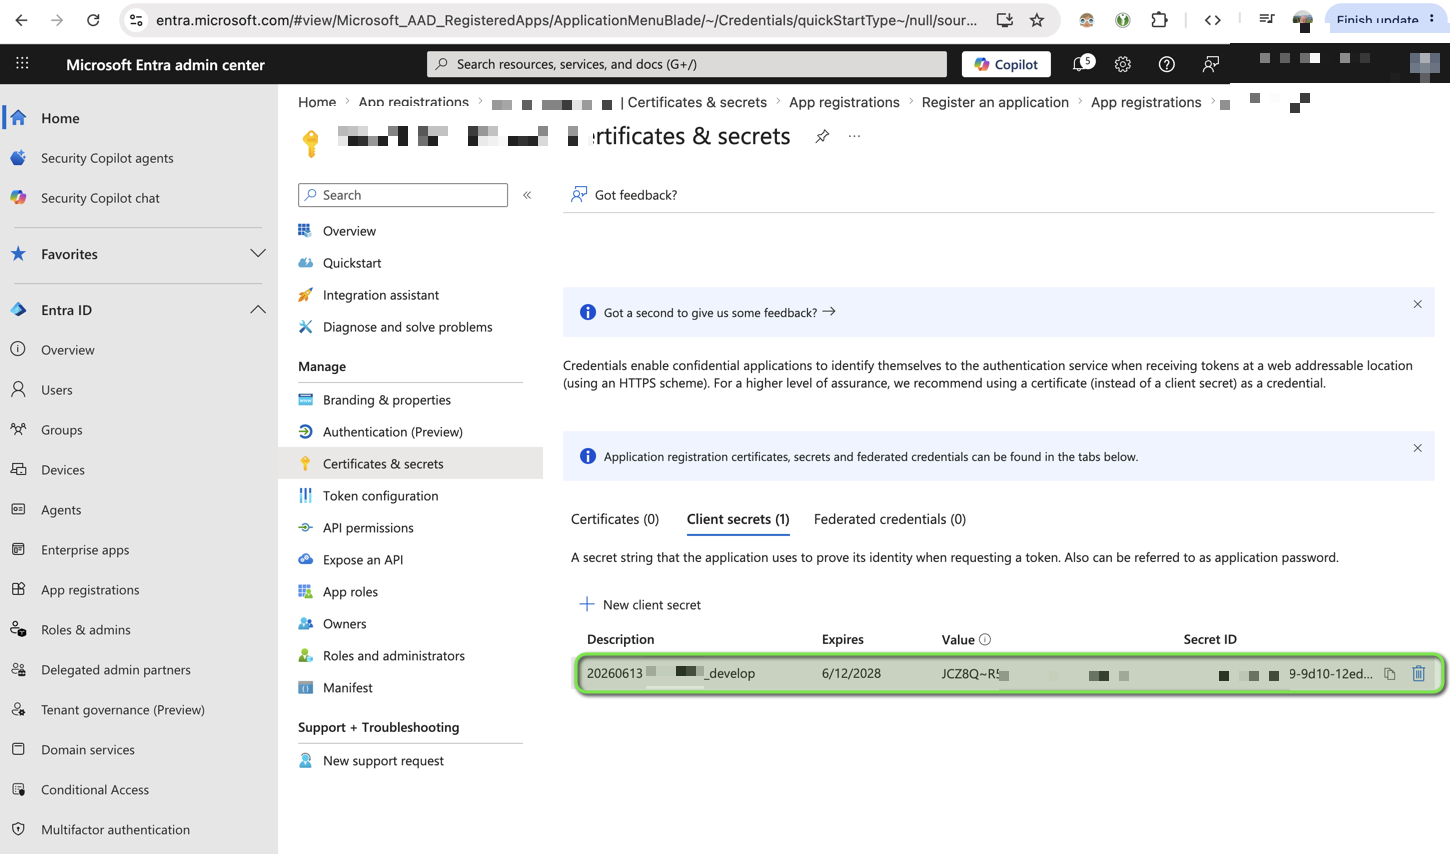Follow the feedback banner arrow link

(829, 312)
